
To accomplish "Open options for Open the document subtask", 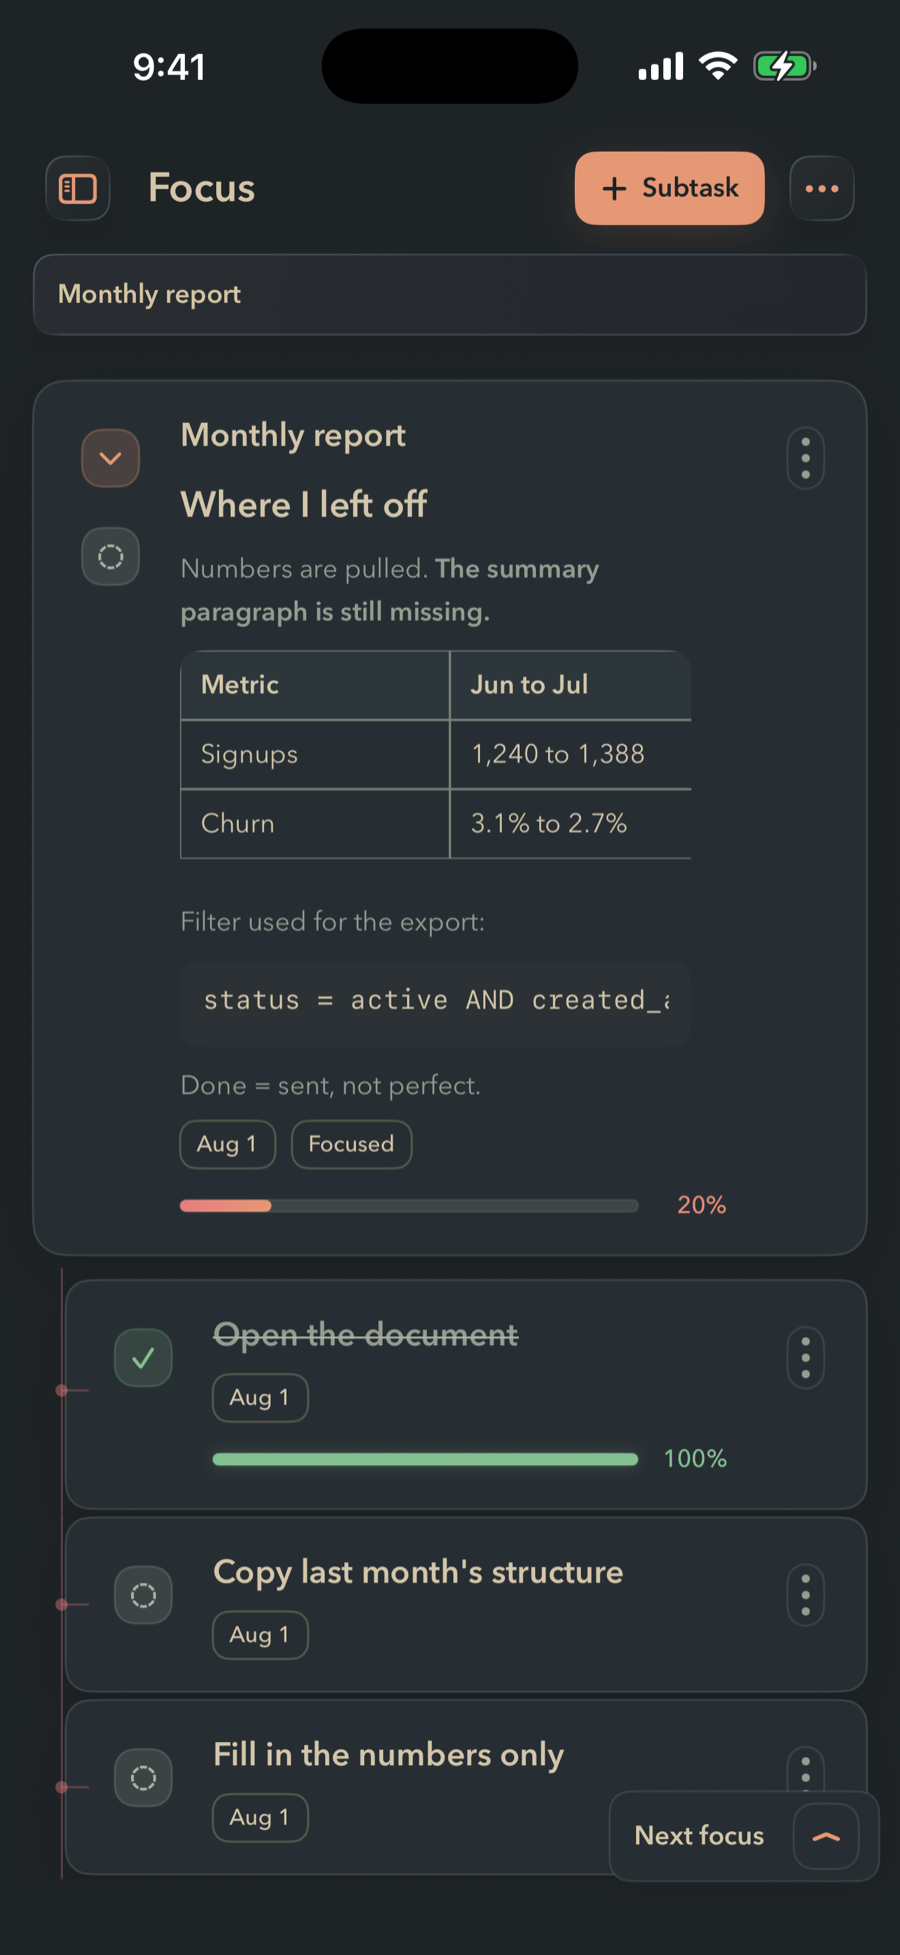I will (x=806, y=1359).
